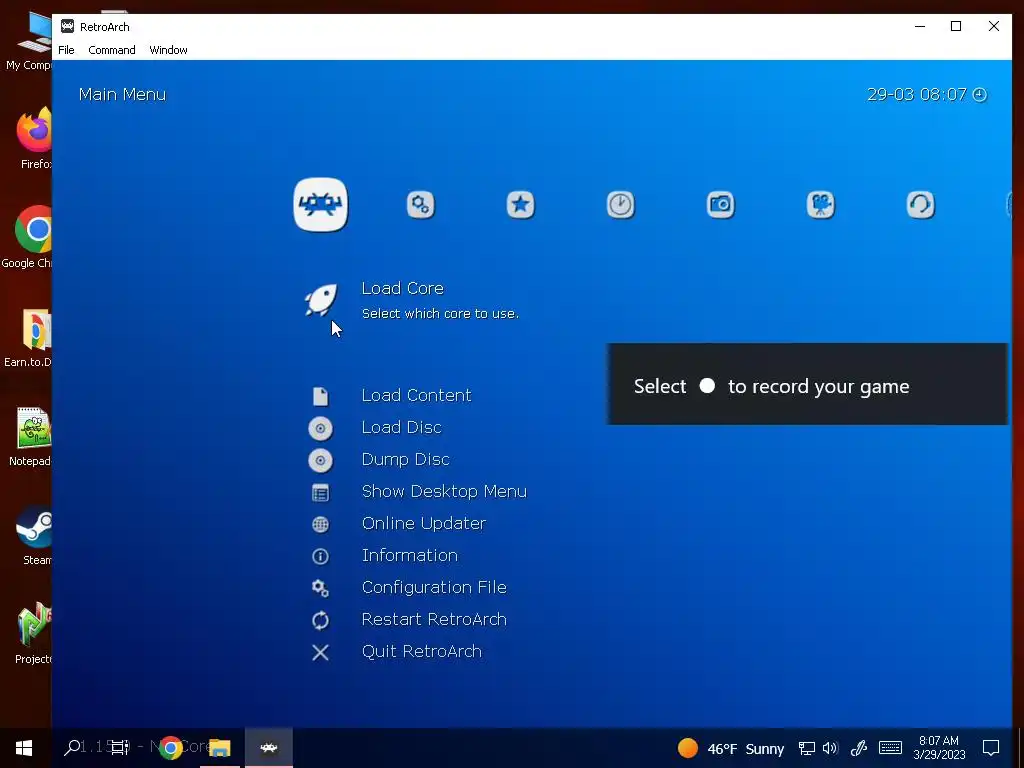Select the Main Menu invader tab icon
This screenshot has height=768, width=1024.
[x=320, y=204]
